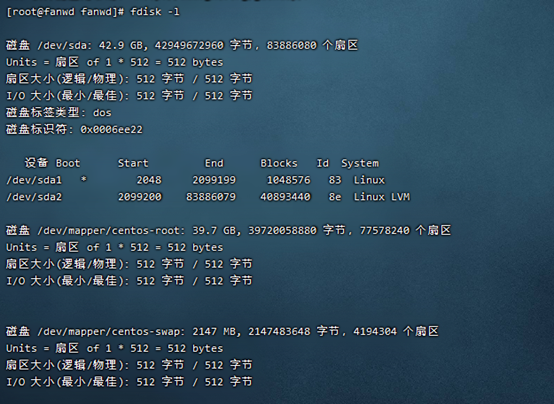Click the start sector value 2099200
Image resolution: width=554 pixels, height=404 pixels.
[140, 197]
